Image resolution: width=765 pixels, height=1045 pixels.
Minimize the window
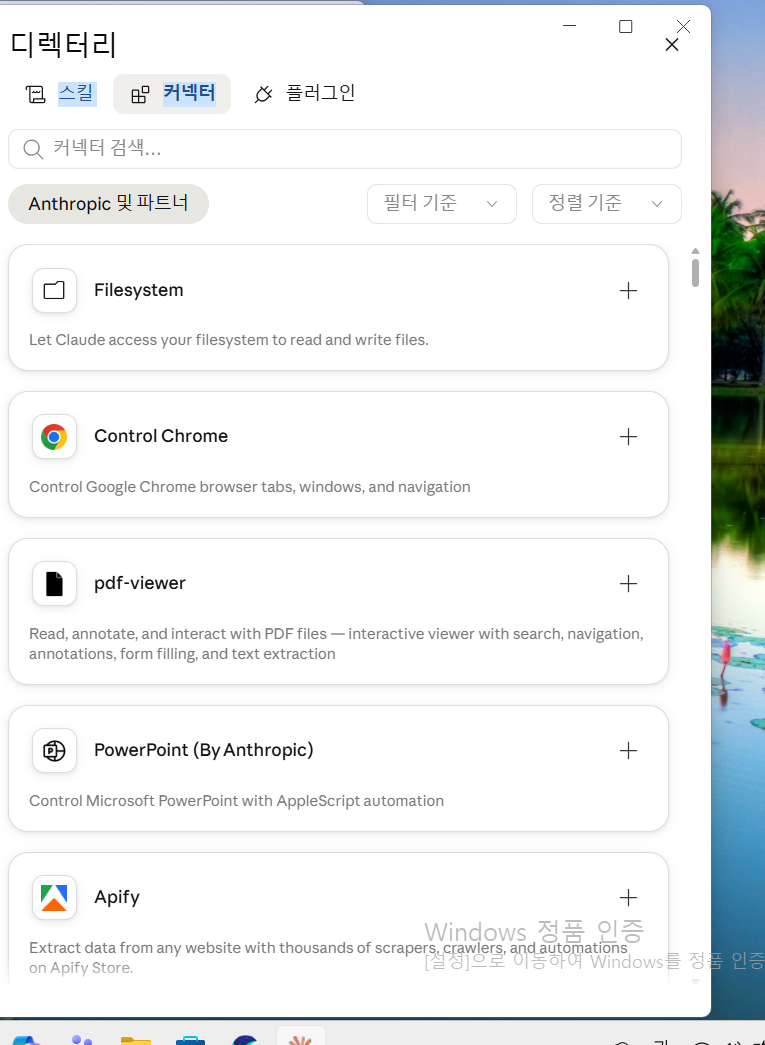click(569, 26)
